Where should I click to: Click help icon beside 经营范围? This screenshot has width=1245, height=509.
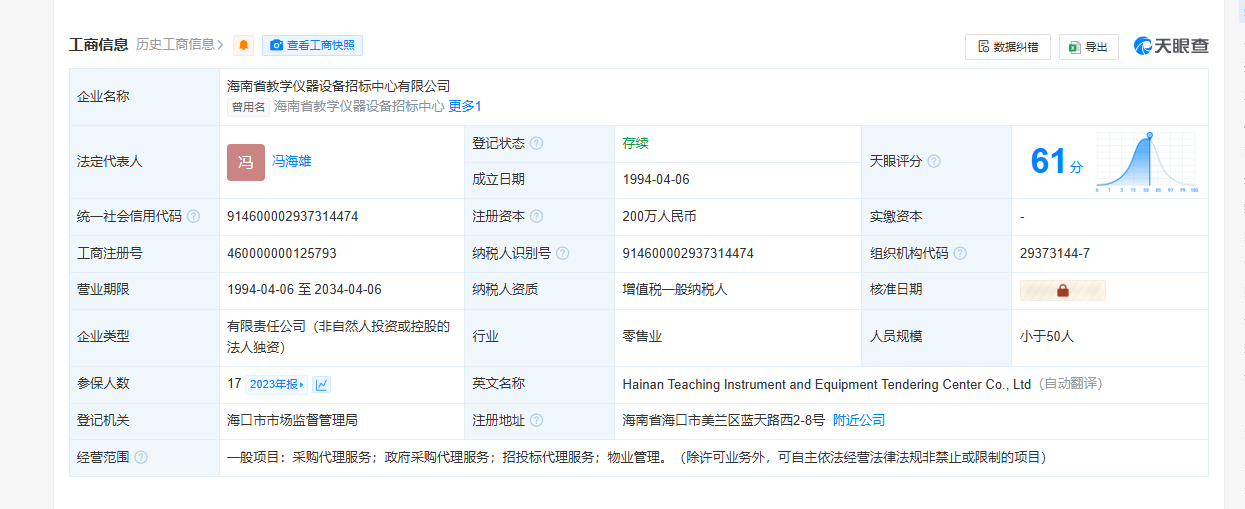click(141, 457)
